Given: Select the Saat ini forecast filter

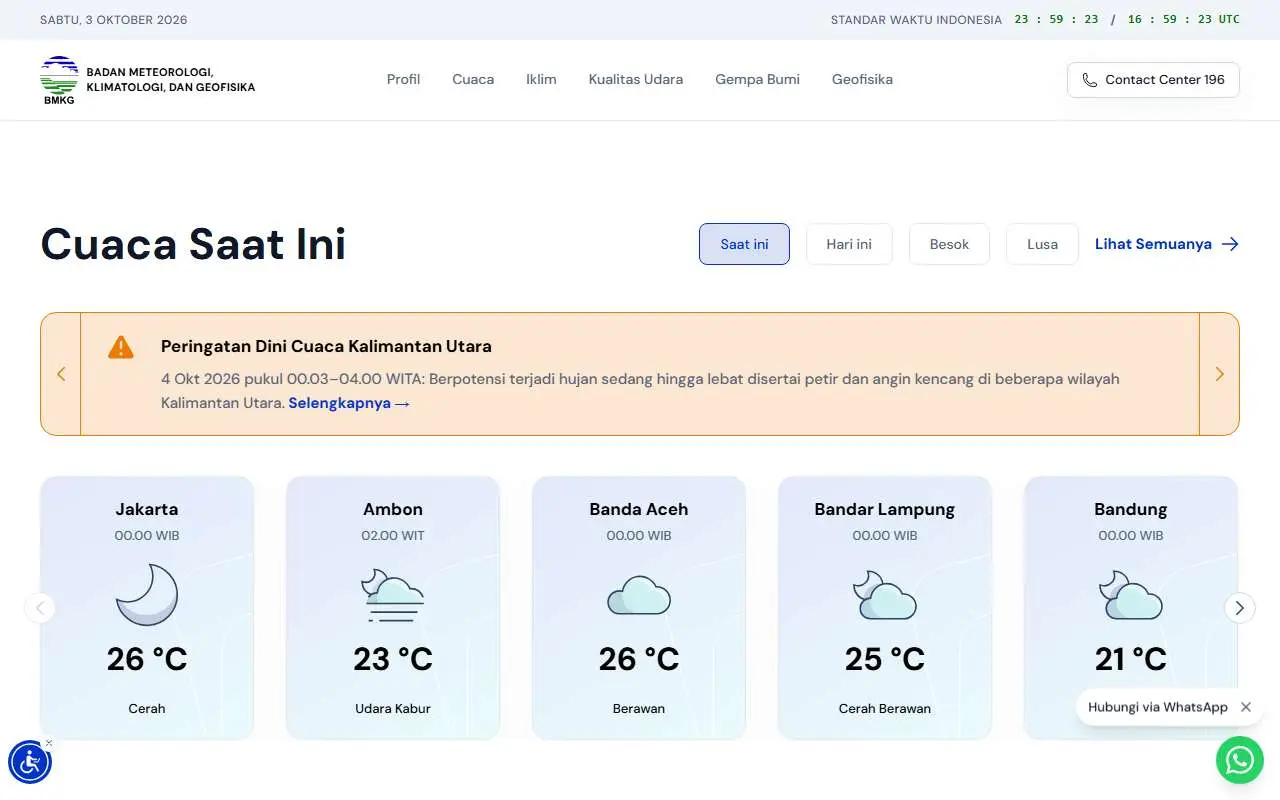Looking at the screenshot, I should pyautogui.click(x=744, y=244).
